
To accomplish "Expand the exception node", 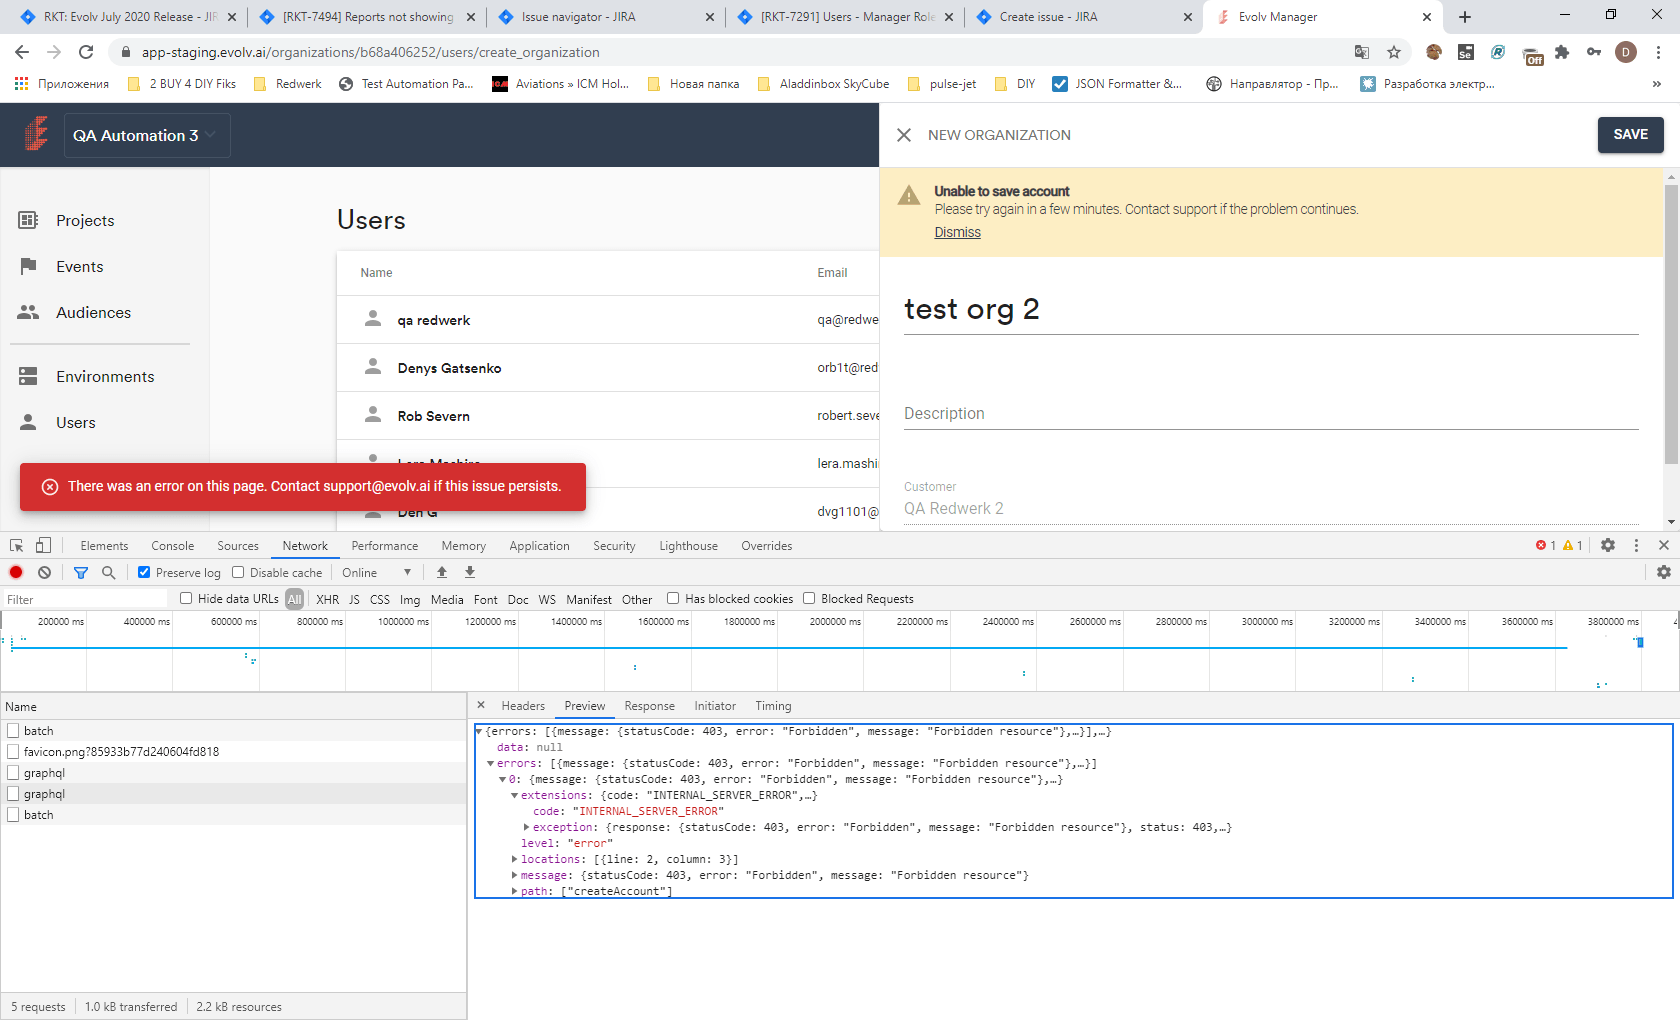I will (527, 827).
